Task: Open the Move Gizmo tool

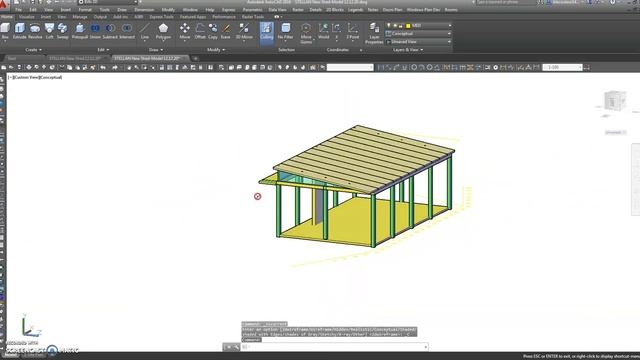Action: (x=306, y=33)
